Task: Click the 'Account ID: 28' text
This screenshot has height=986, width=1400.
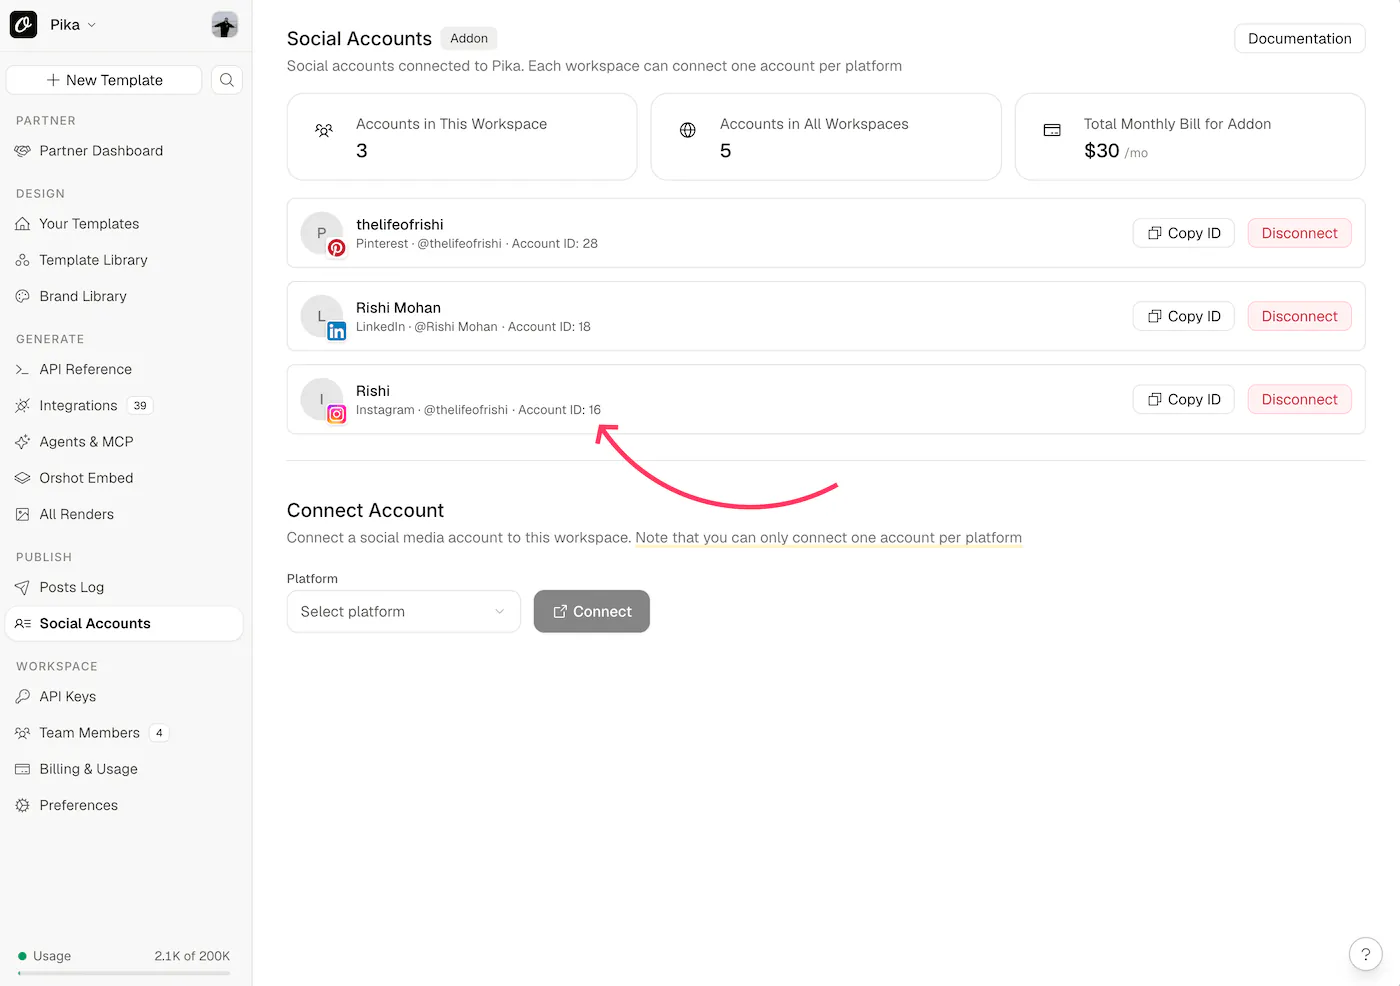Action: pyautogui.click(x=555, y=243)
